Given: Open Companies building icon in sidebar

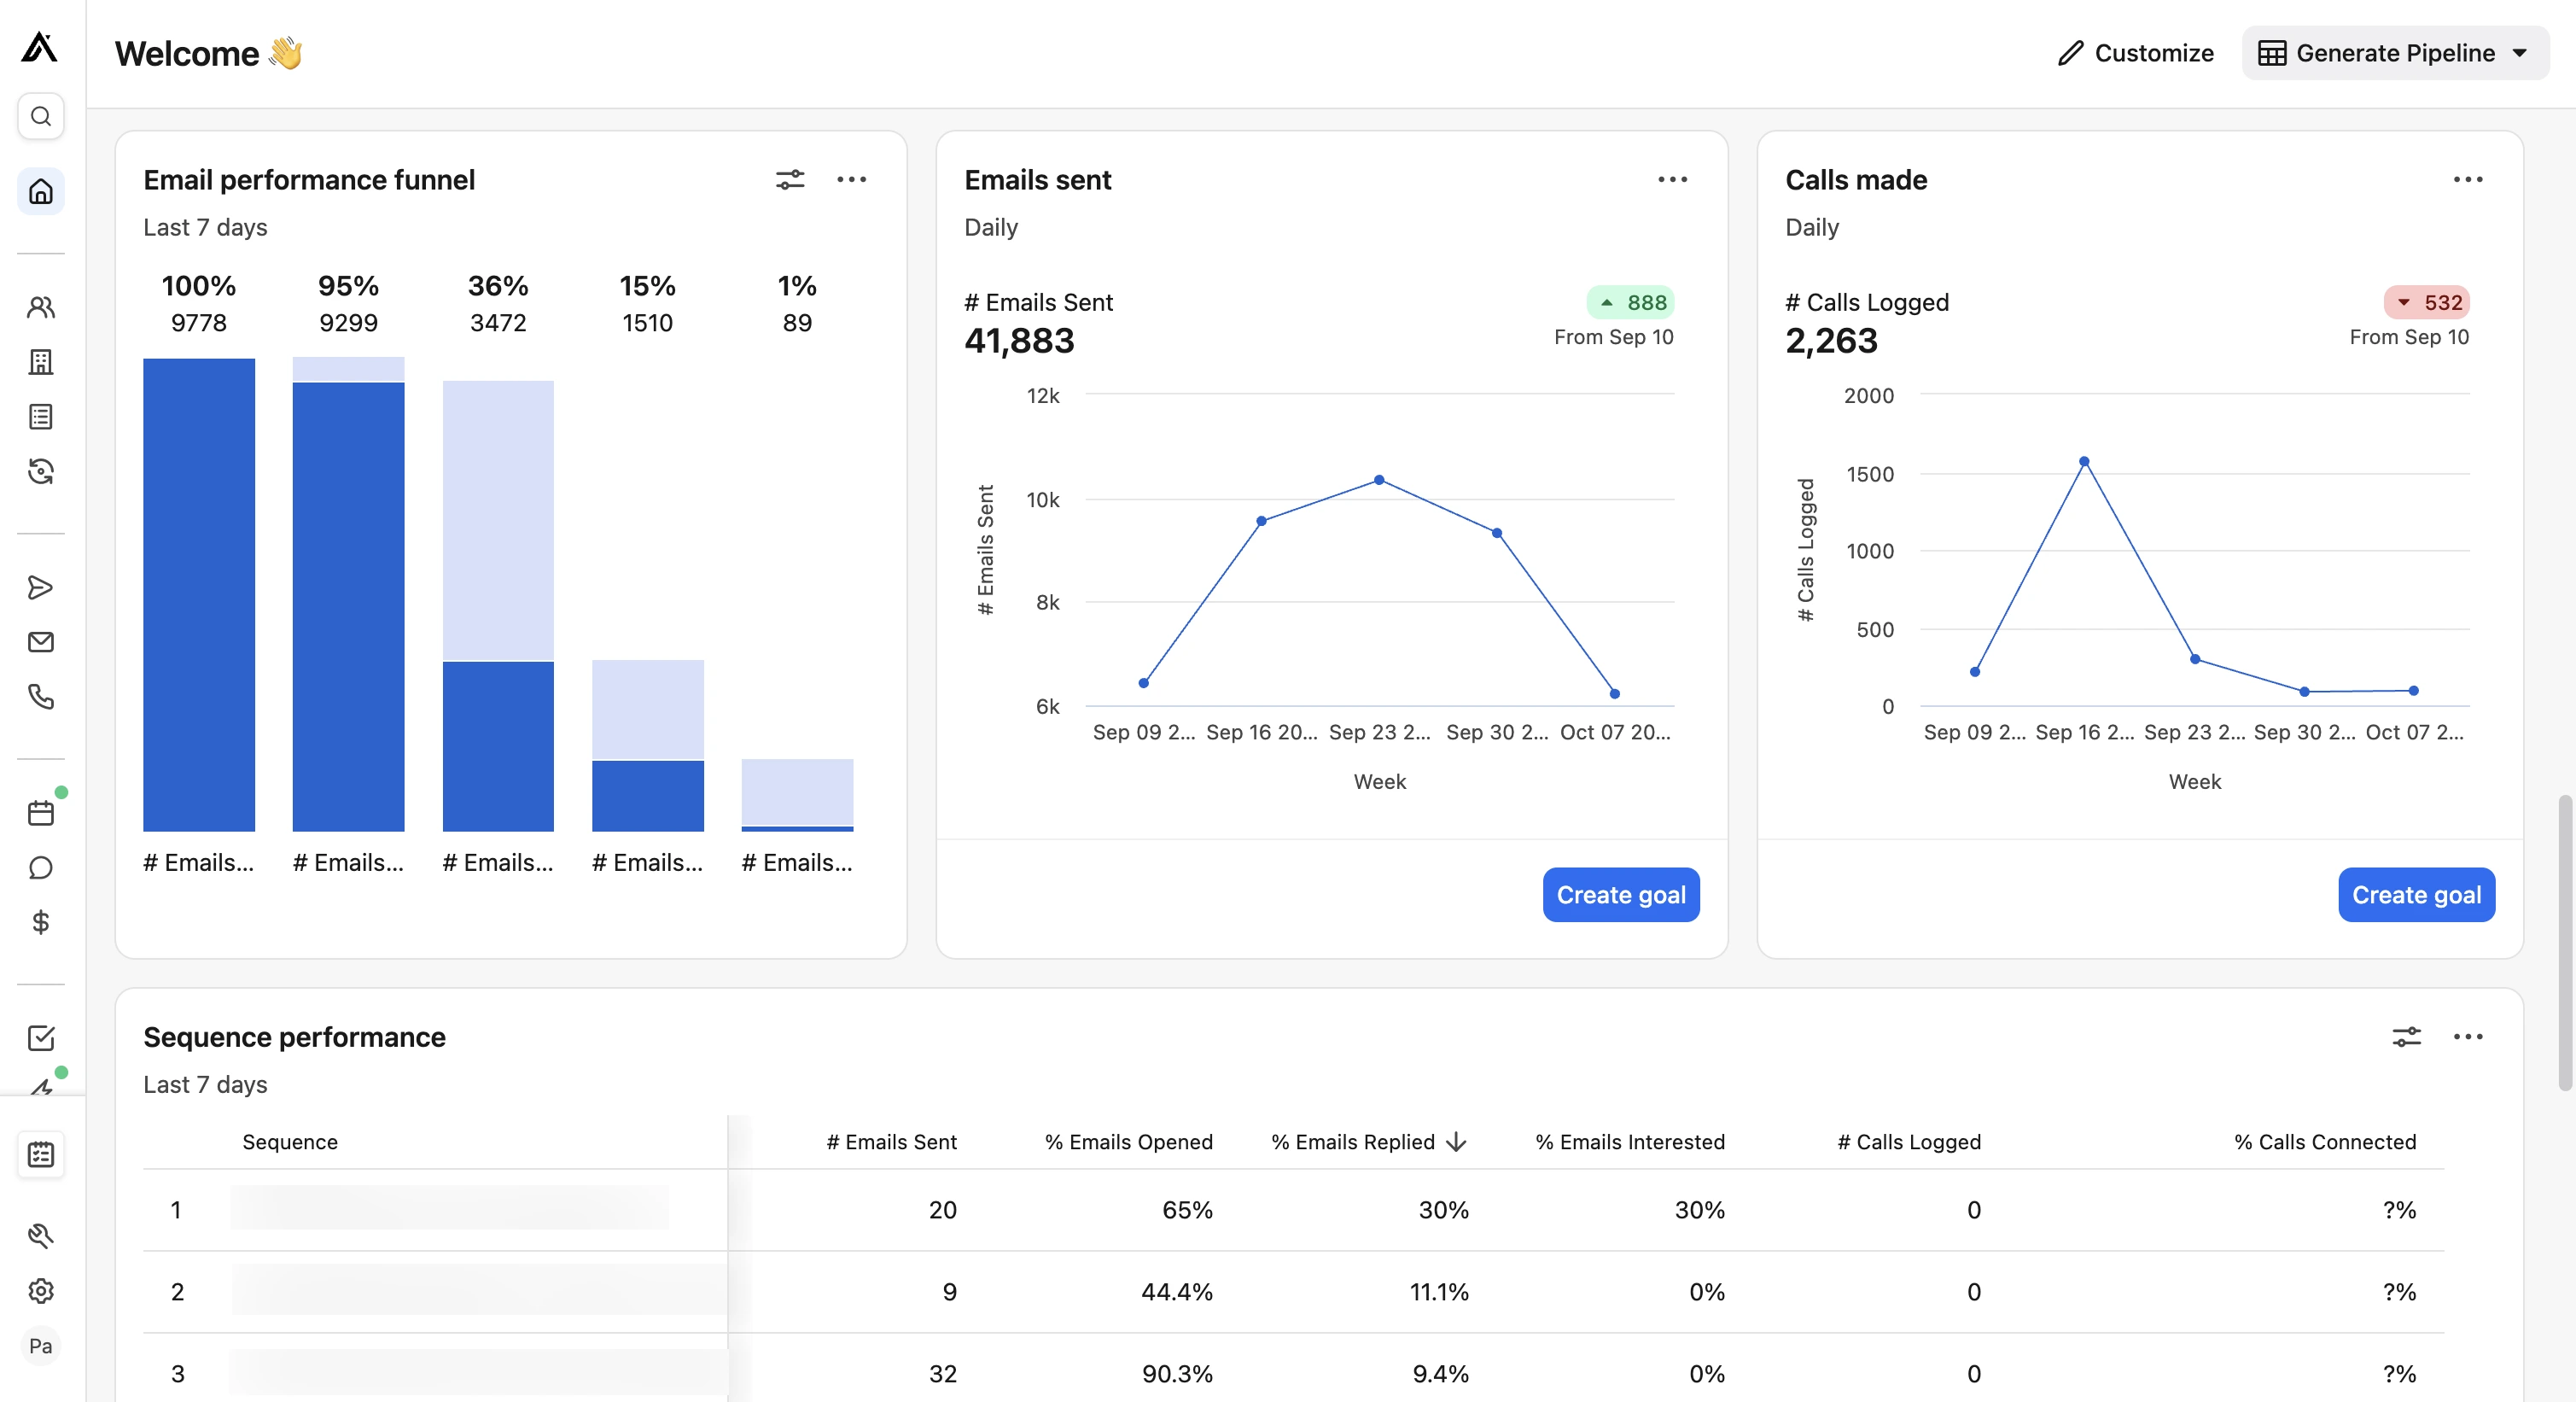Looking at the screenshot, I should point(41,362).
